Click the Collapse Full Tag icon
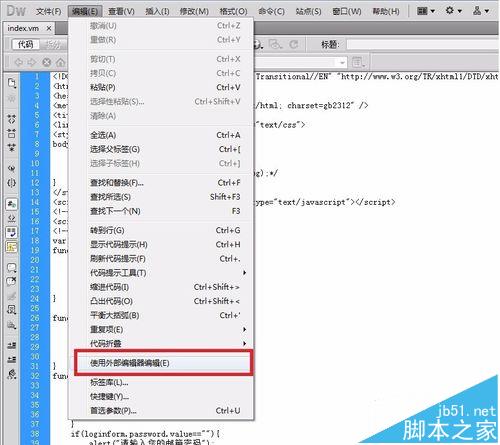Screen dimensions: 500x445 click(x=12, y=119)
